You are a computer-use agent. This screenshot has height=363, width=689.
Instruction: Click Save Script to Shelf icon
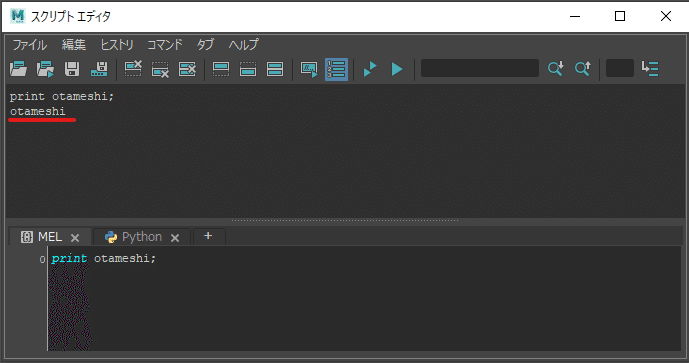[x=99, y=69]
